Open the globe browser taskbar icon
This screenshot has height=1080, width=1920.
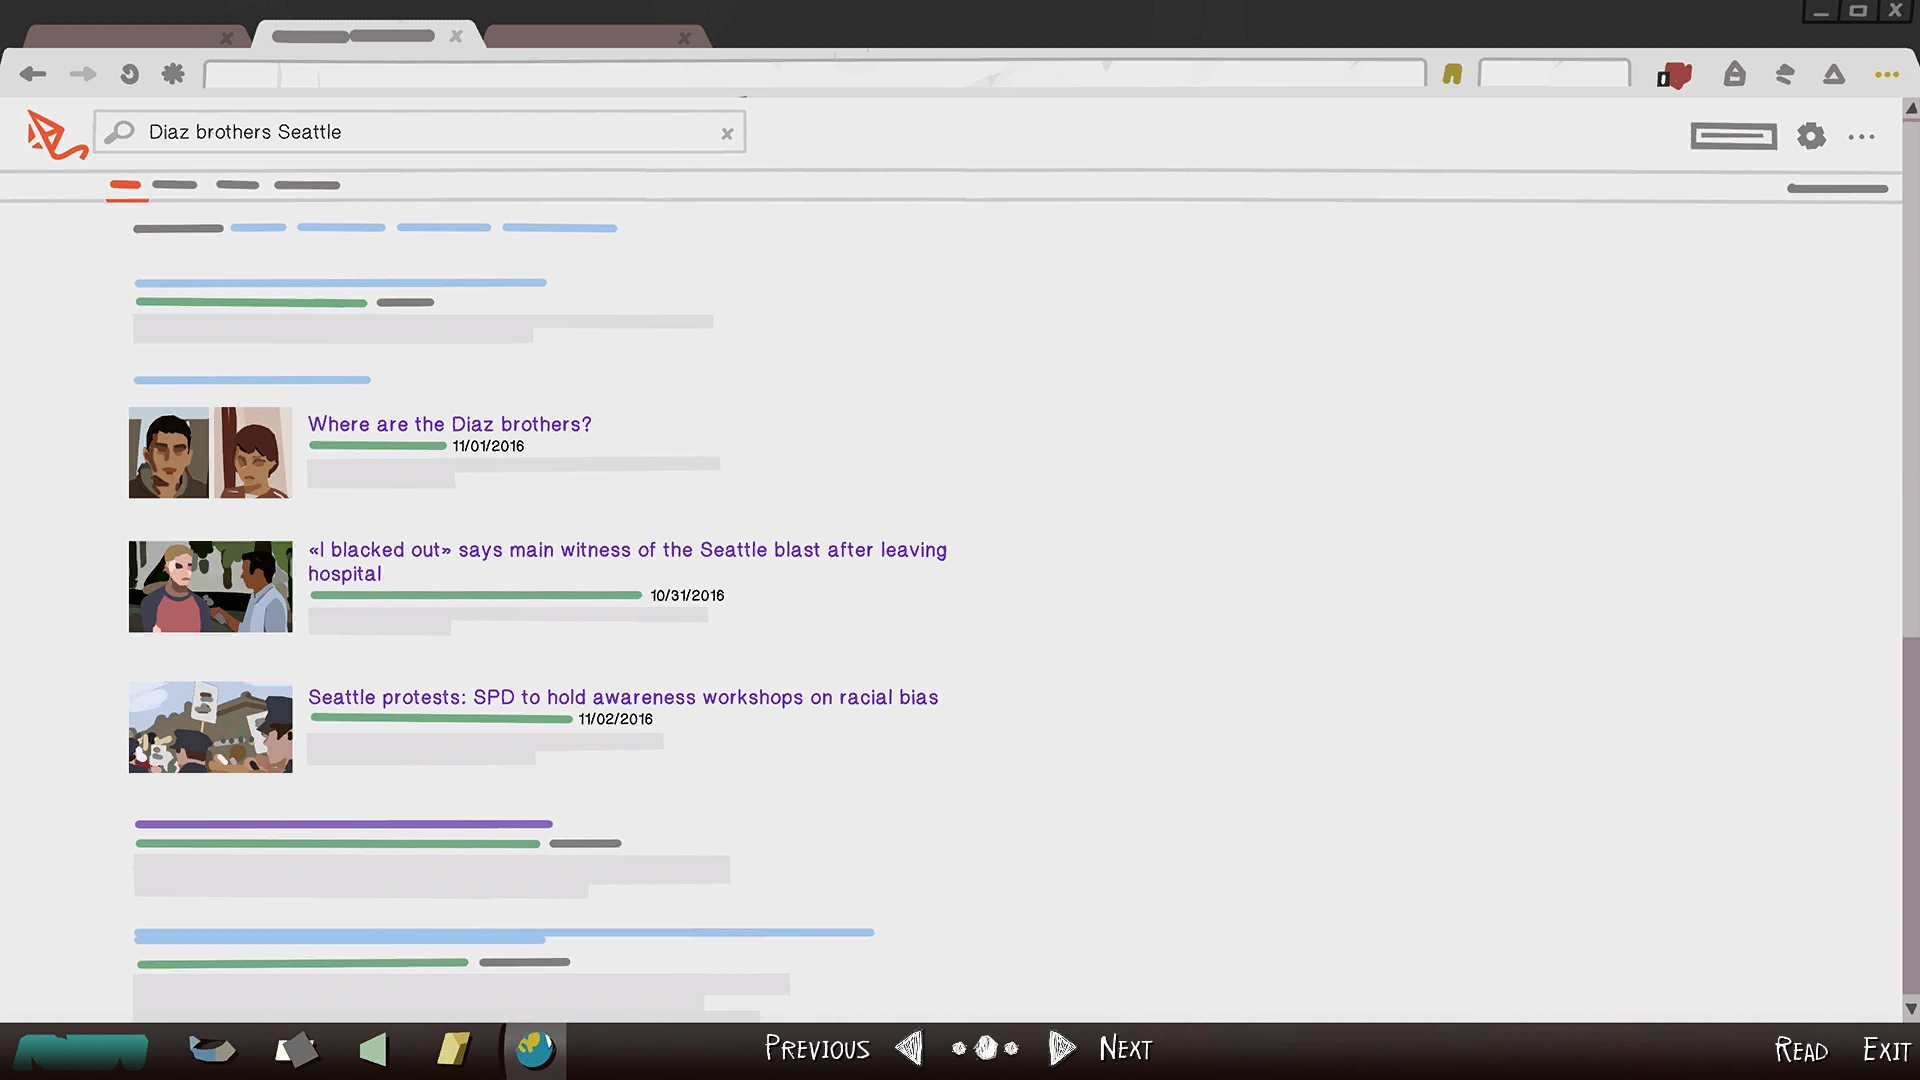[x=534, y=1049]
